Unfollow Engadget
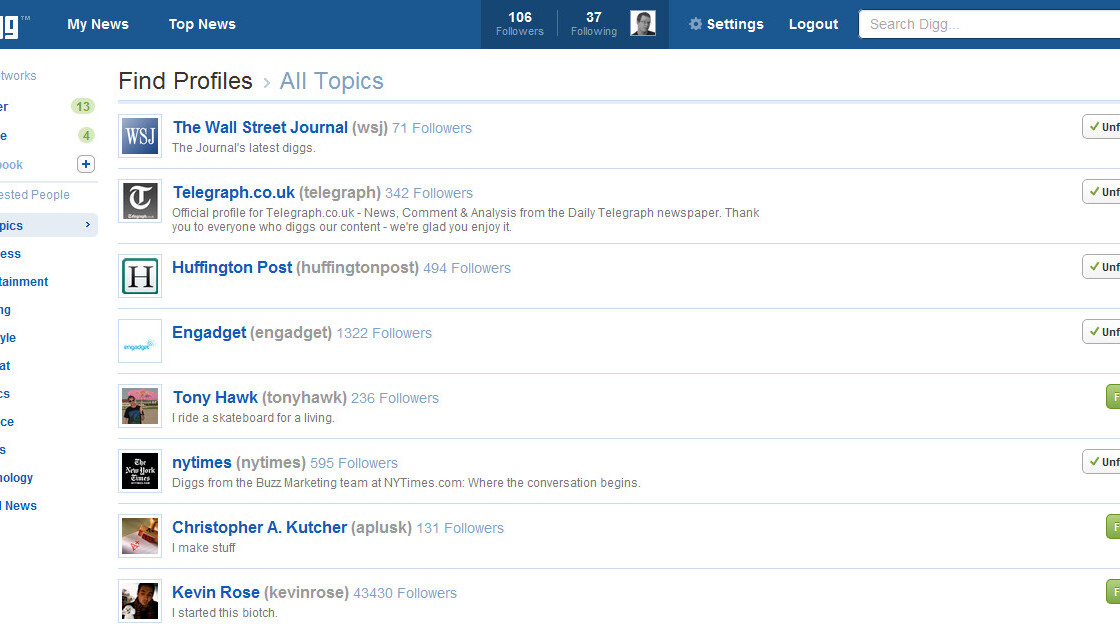This screenshot has height=630, width=1120. pyautogui.click(x=1101, y=331)
